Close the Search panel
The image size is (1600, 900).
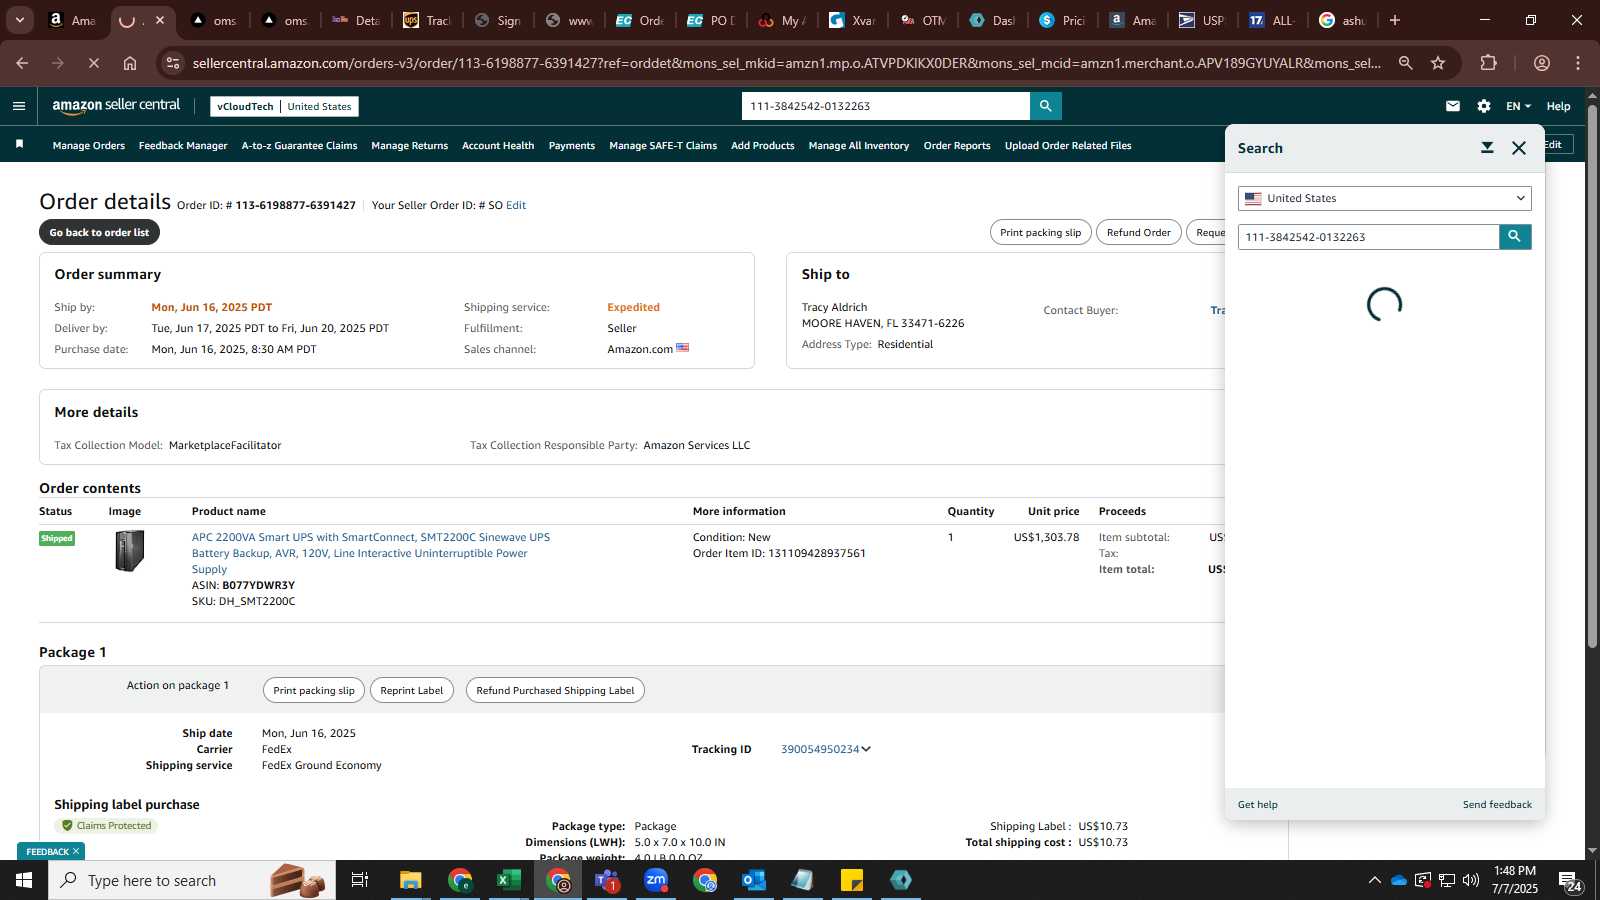coord(1519,148)
